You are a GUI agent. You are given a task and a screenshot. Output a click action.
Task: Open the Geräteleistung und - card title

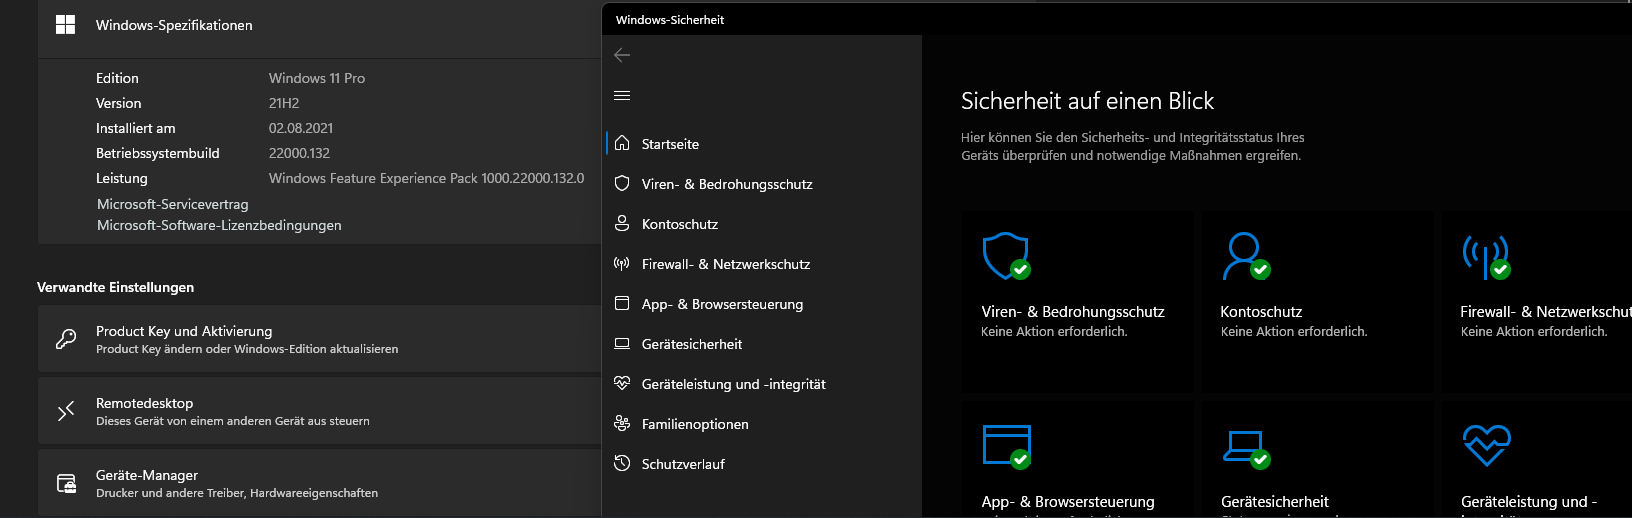(1529, 502)
